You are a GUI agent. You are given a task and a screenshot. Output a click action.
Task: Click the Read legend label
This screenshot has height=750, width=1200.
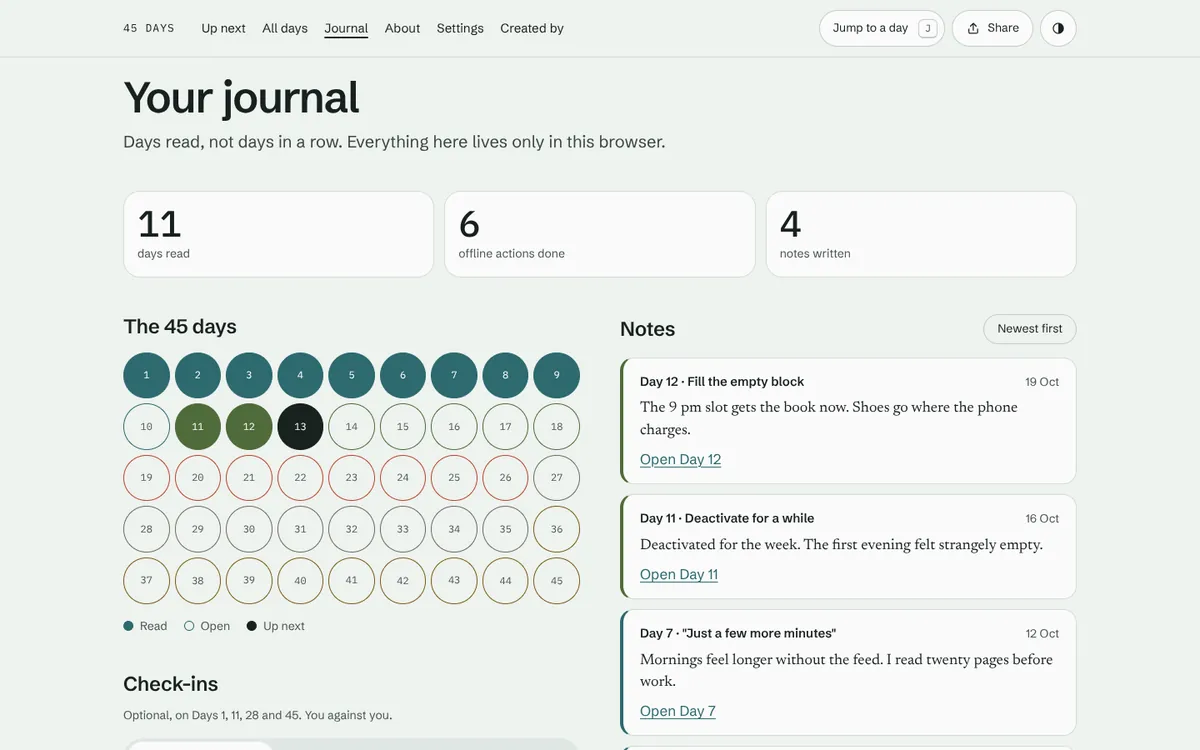[x=153, y=626]
